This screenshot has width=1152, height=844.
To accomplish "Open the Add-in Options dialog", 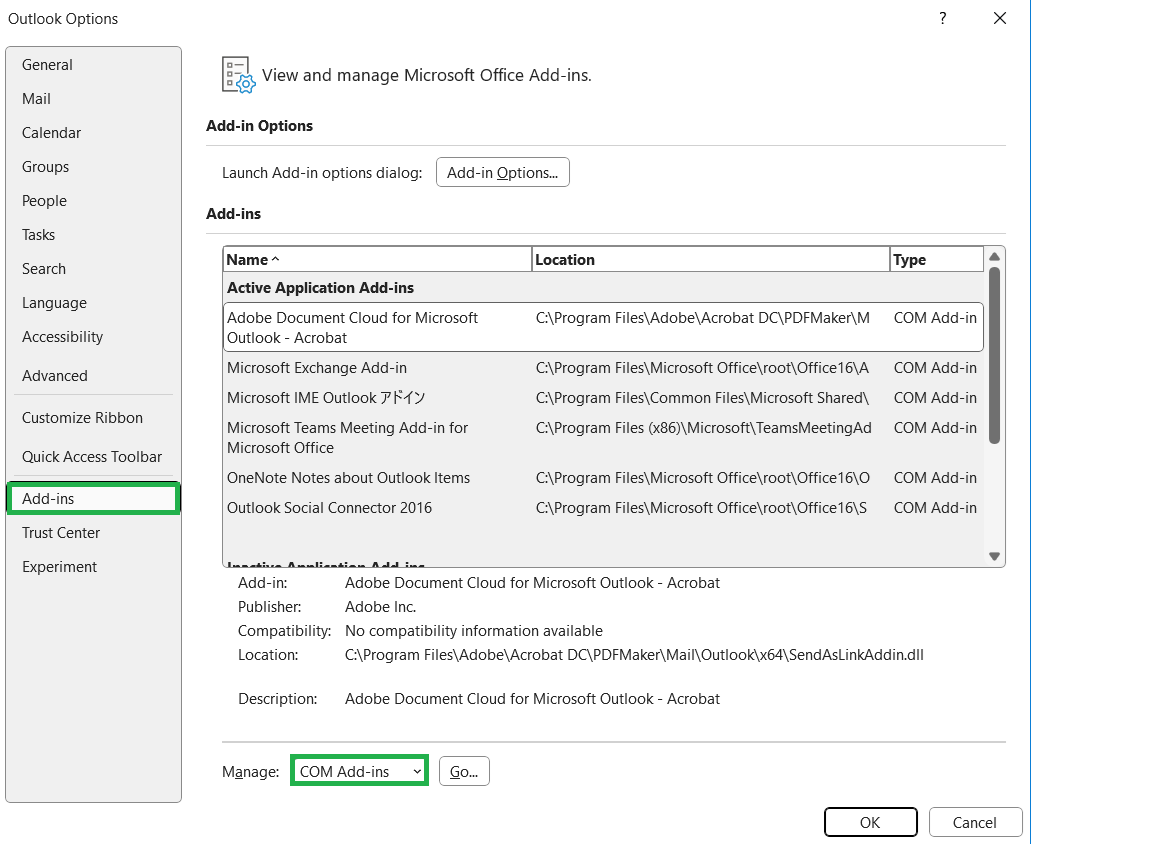I will 502,171.
